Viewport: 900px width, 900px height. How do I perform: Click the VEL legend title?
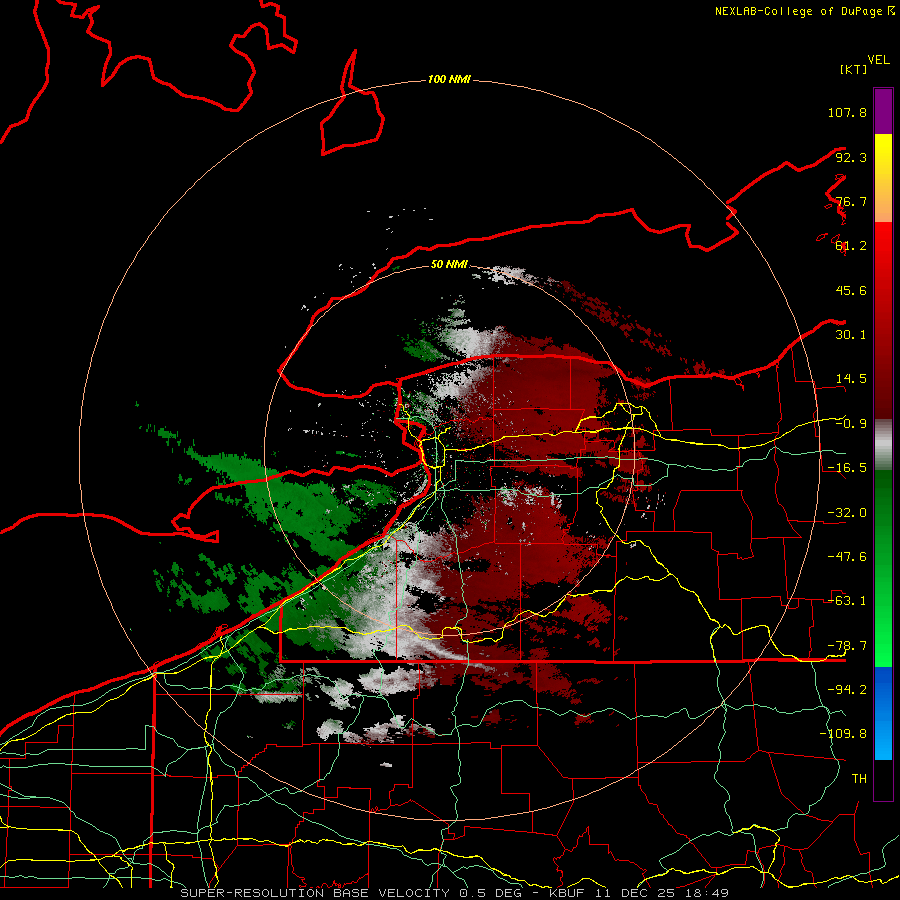pos(878,60)
